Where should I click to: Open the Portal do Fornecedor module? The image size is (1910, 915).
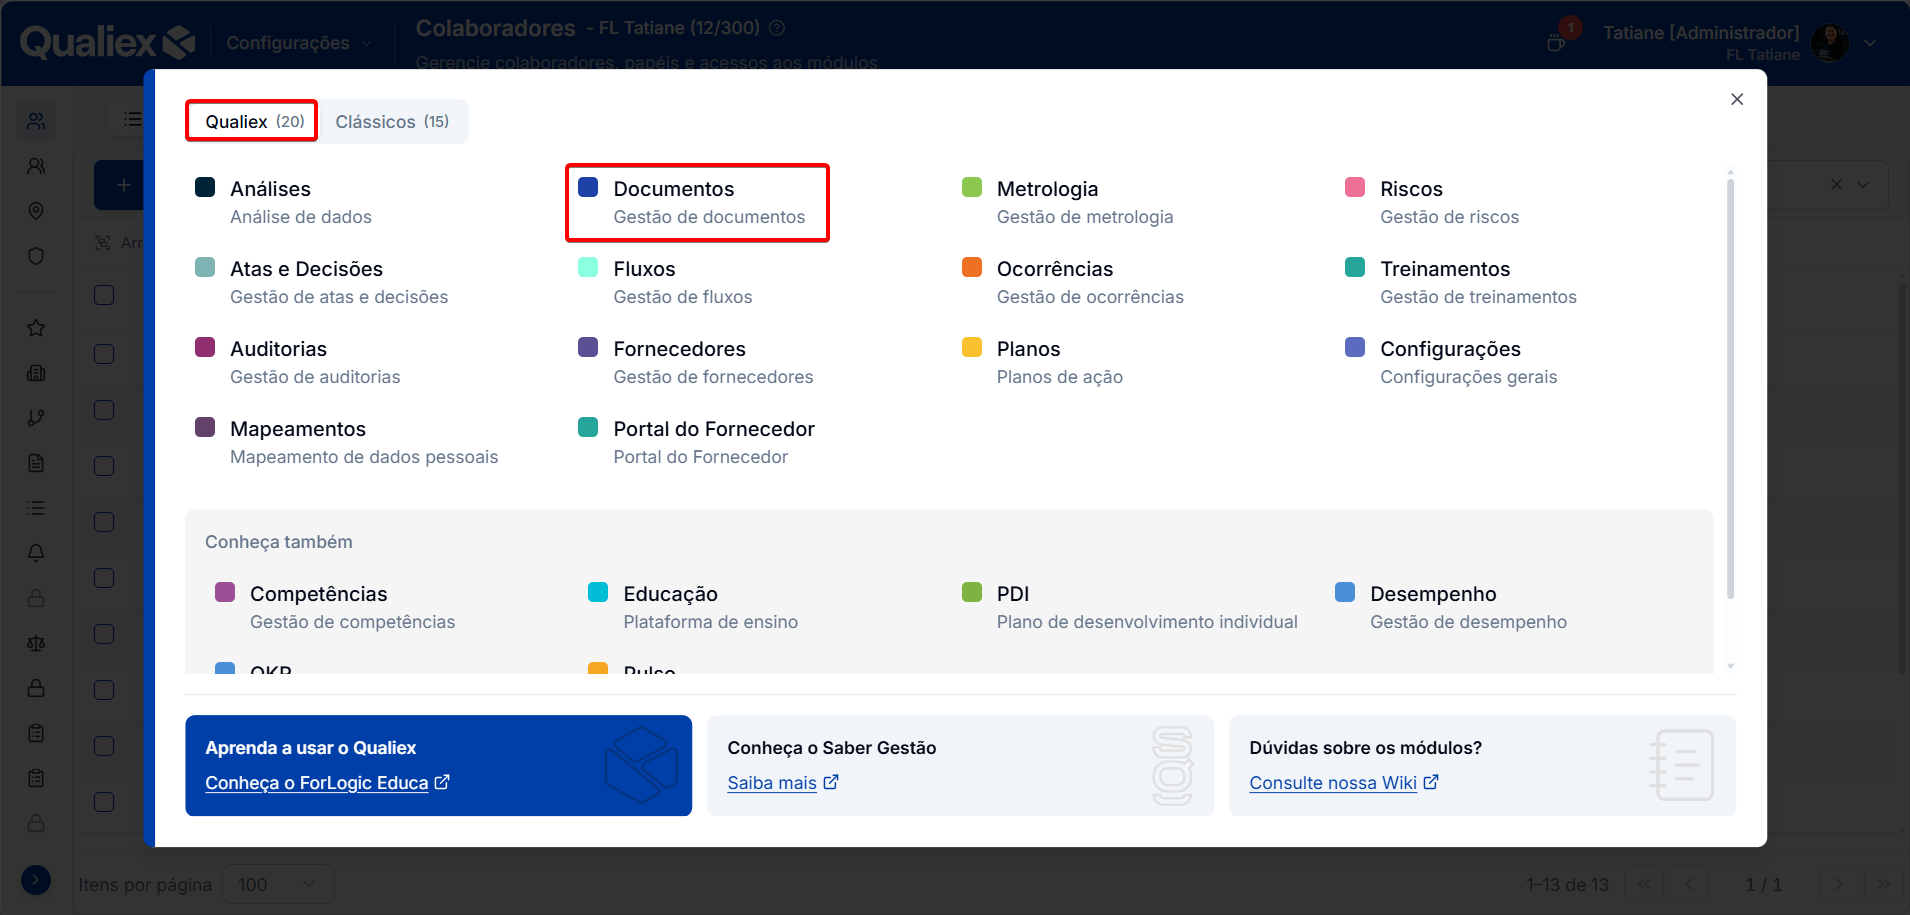[x=697, y=442]
